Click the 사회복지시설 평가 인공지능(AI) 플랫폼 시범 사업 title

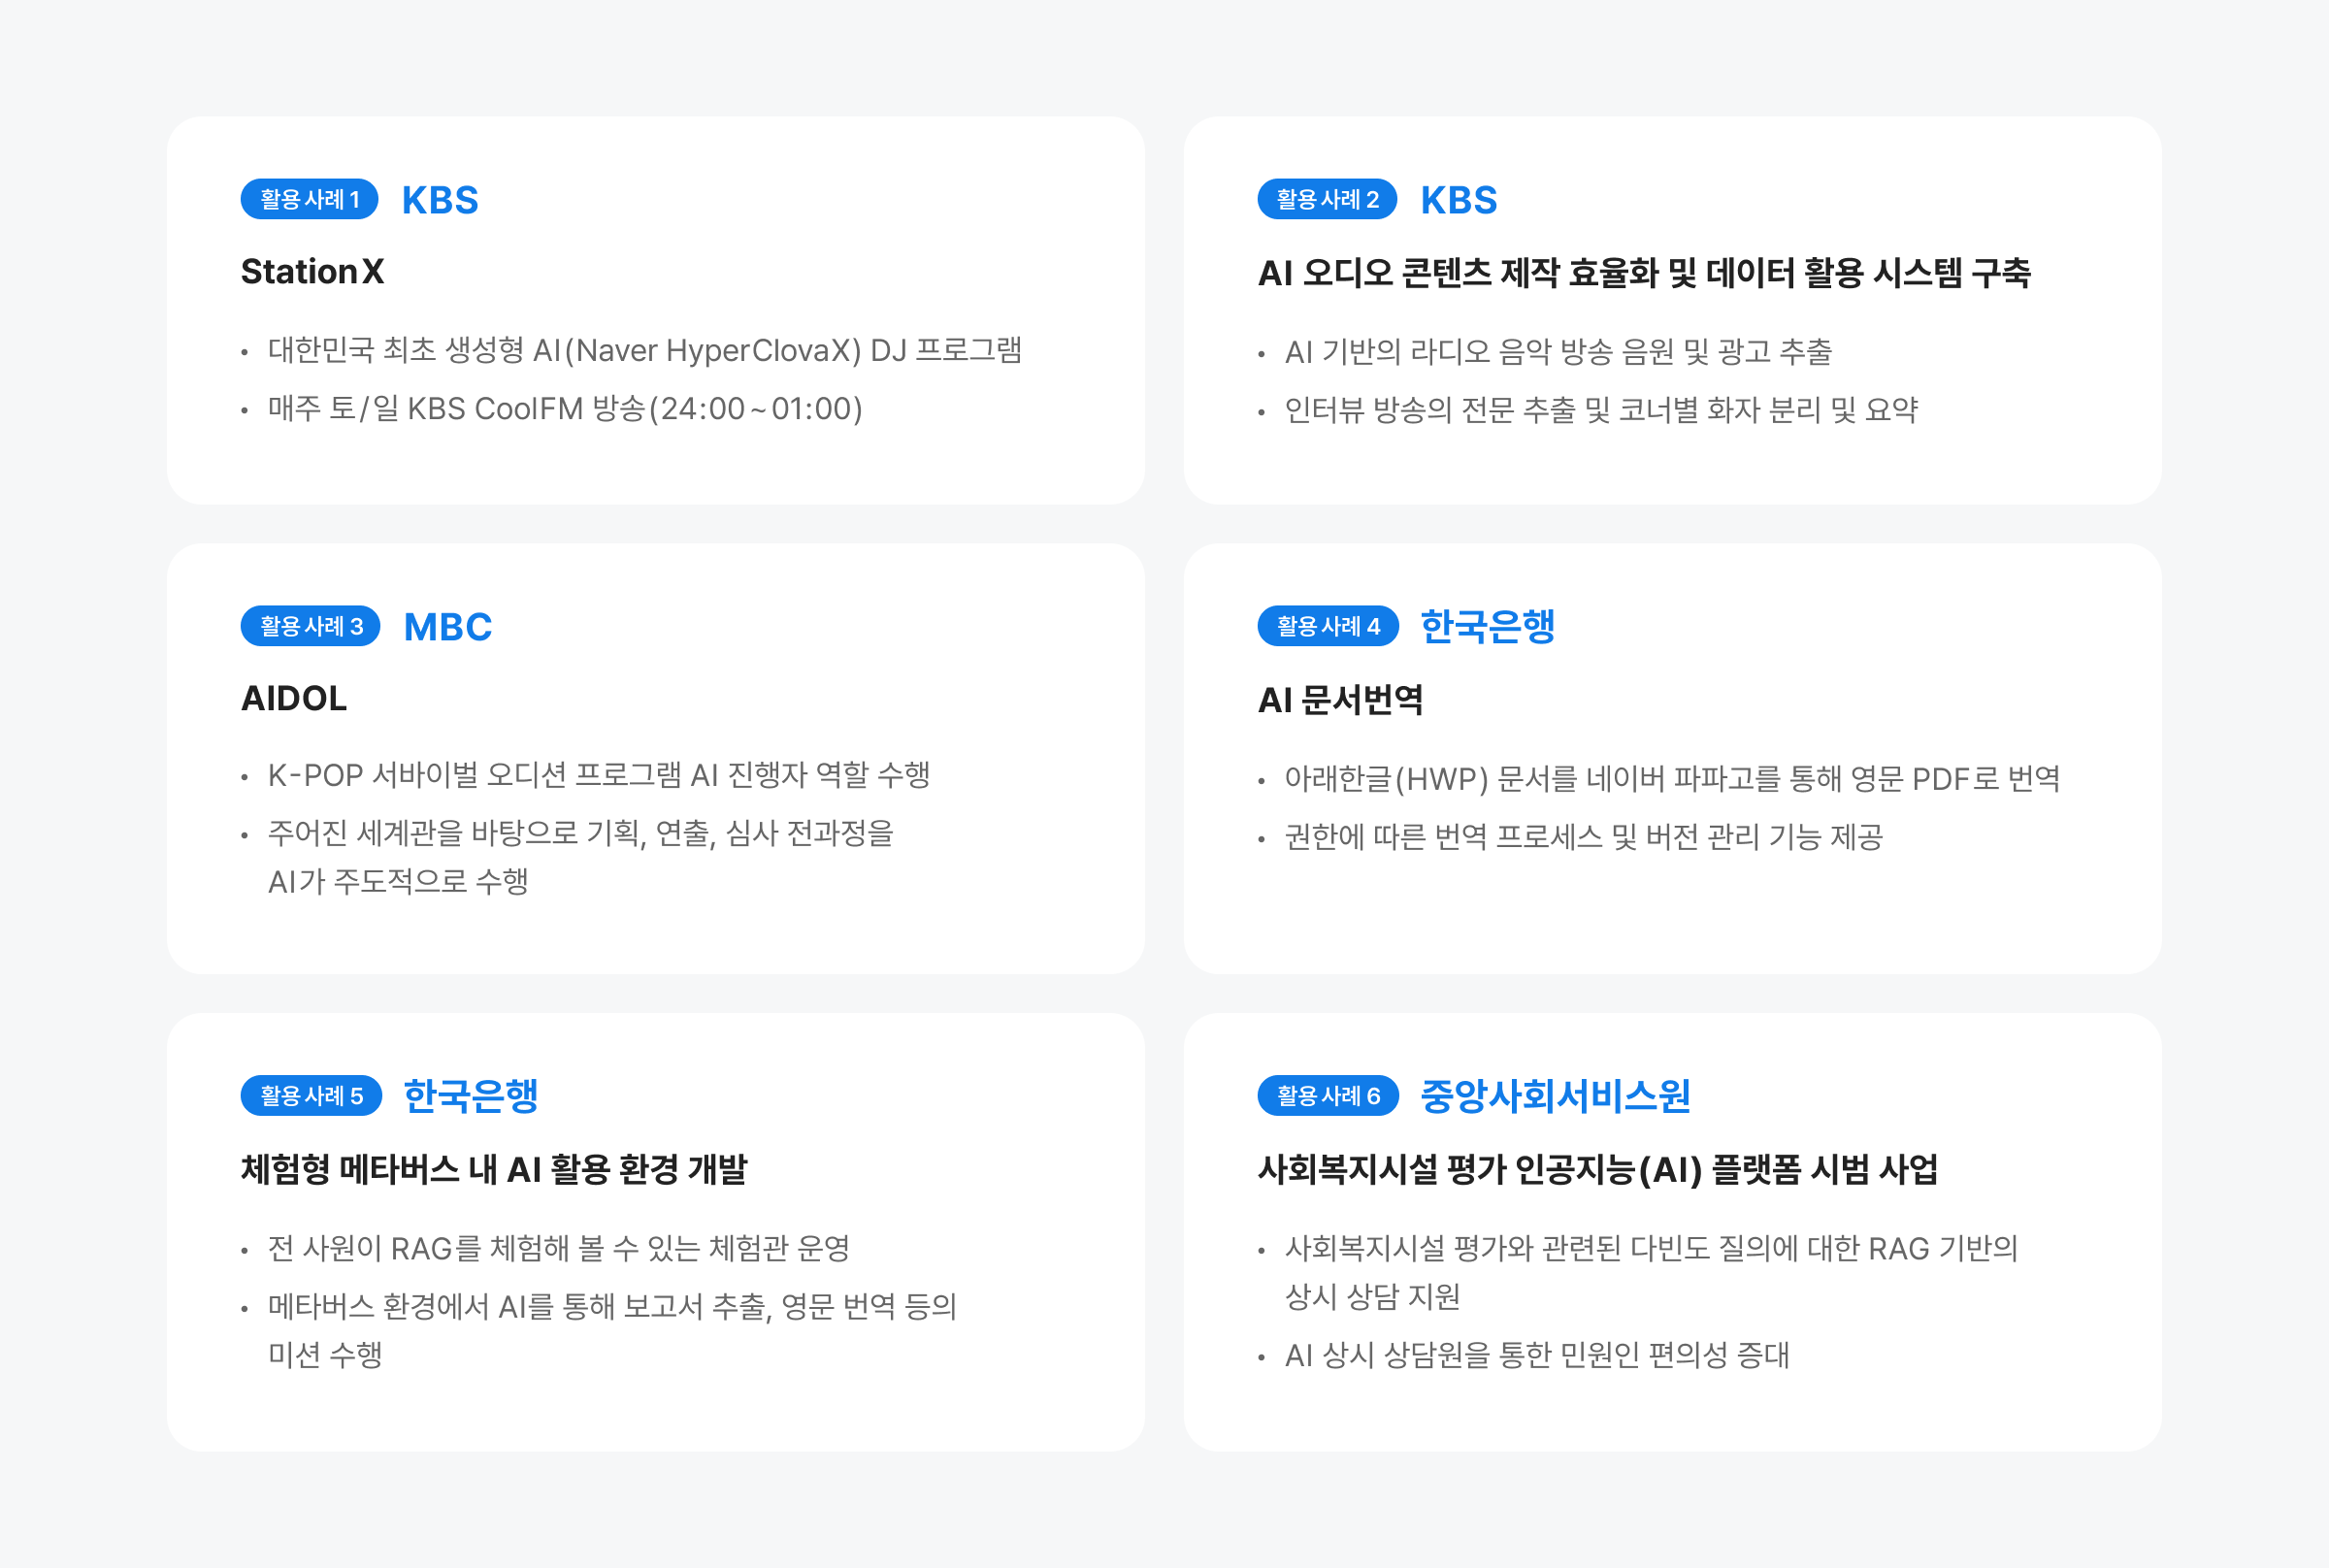[1597, 1169]
